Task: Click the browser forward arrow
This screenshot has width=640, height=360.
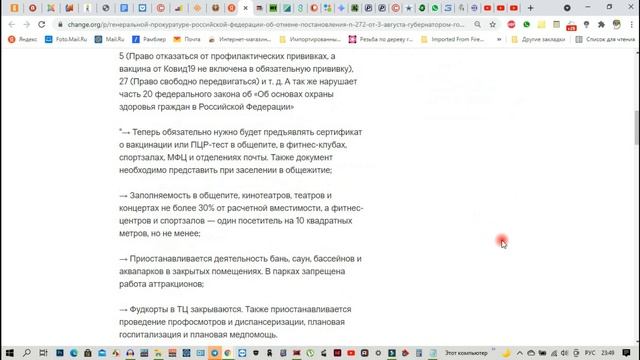Action: point(27,24)
